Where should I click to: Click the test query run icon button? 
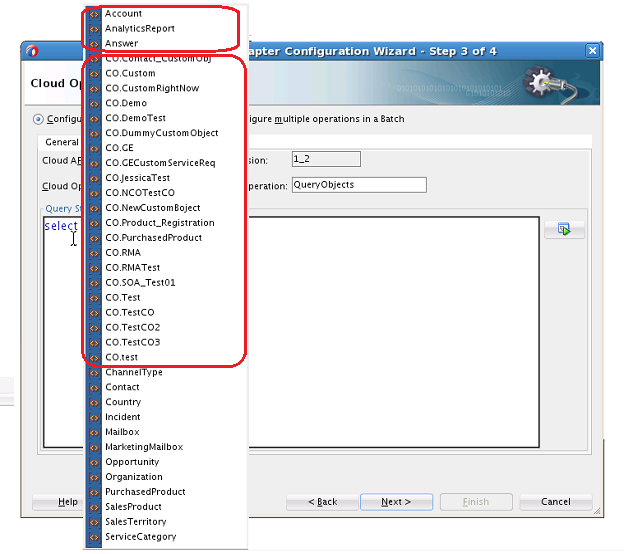564,229
